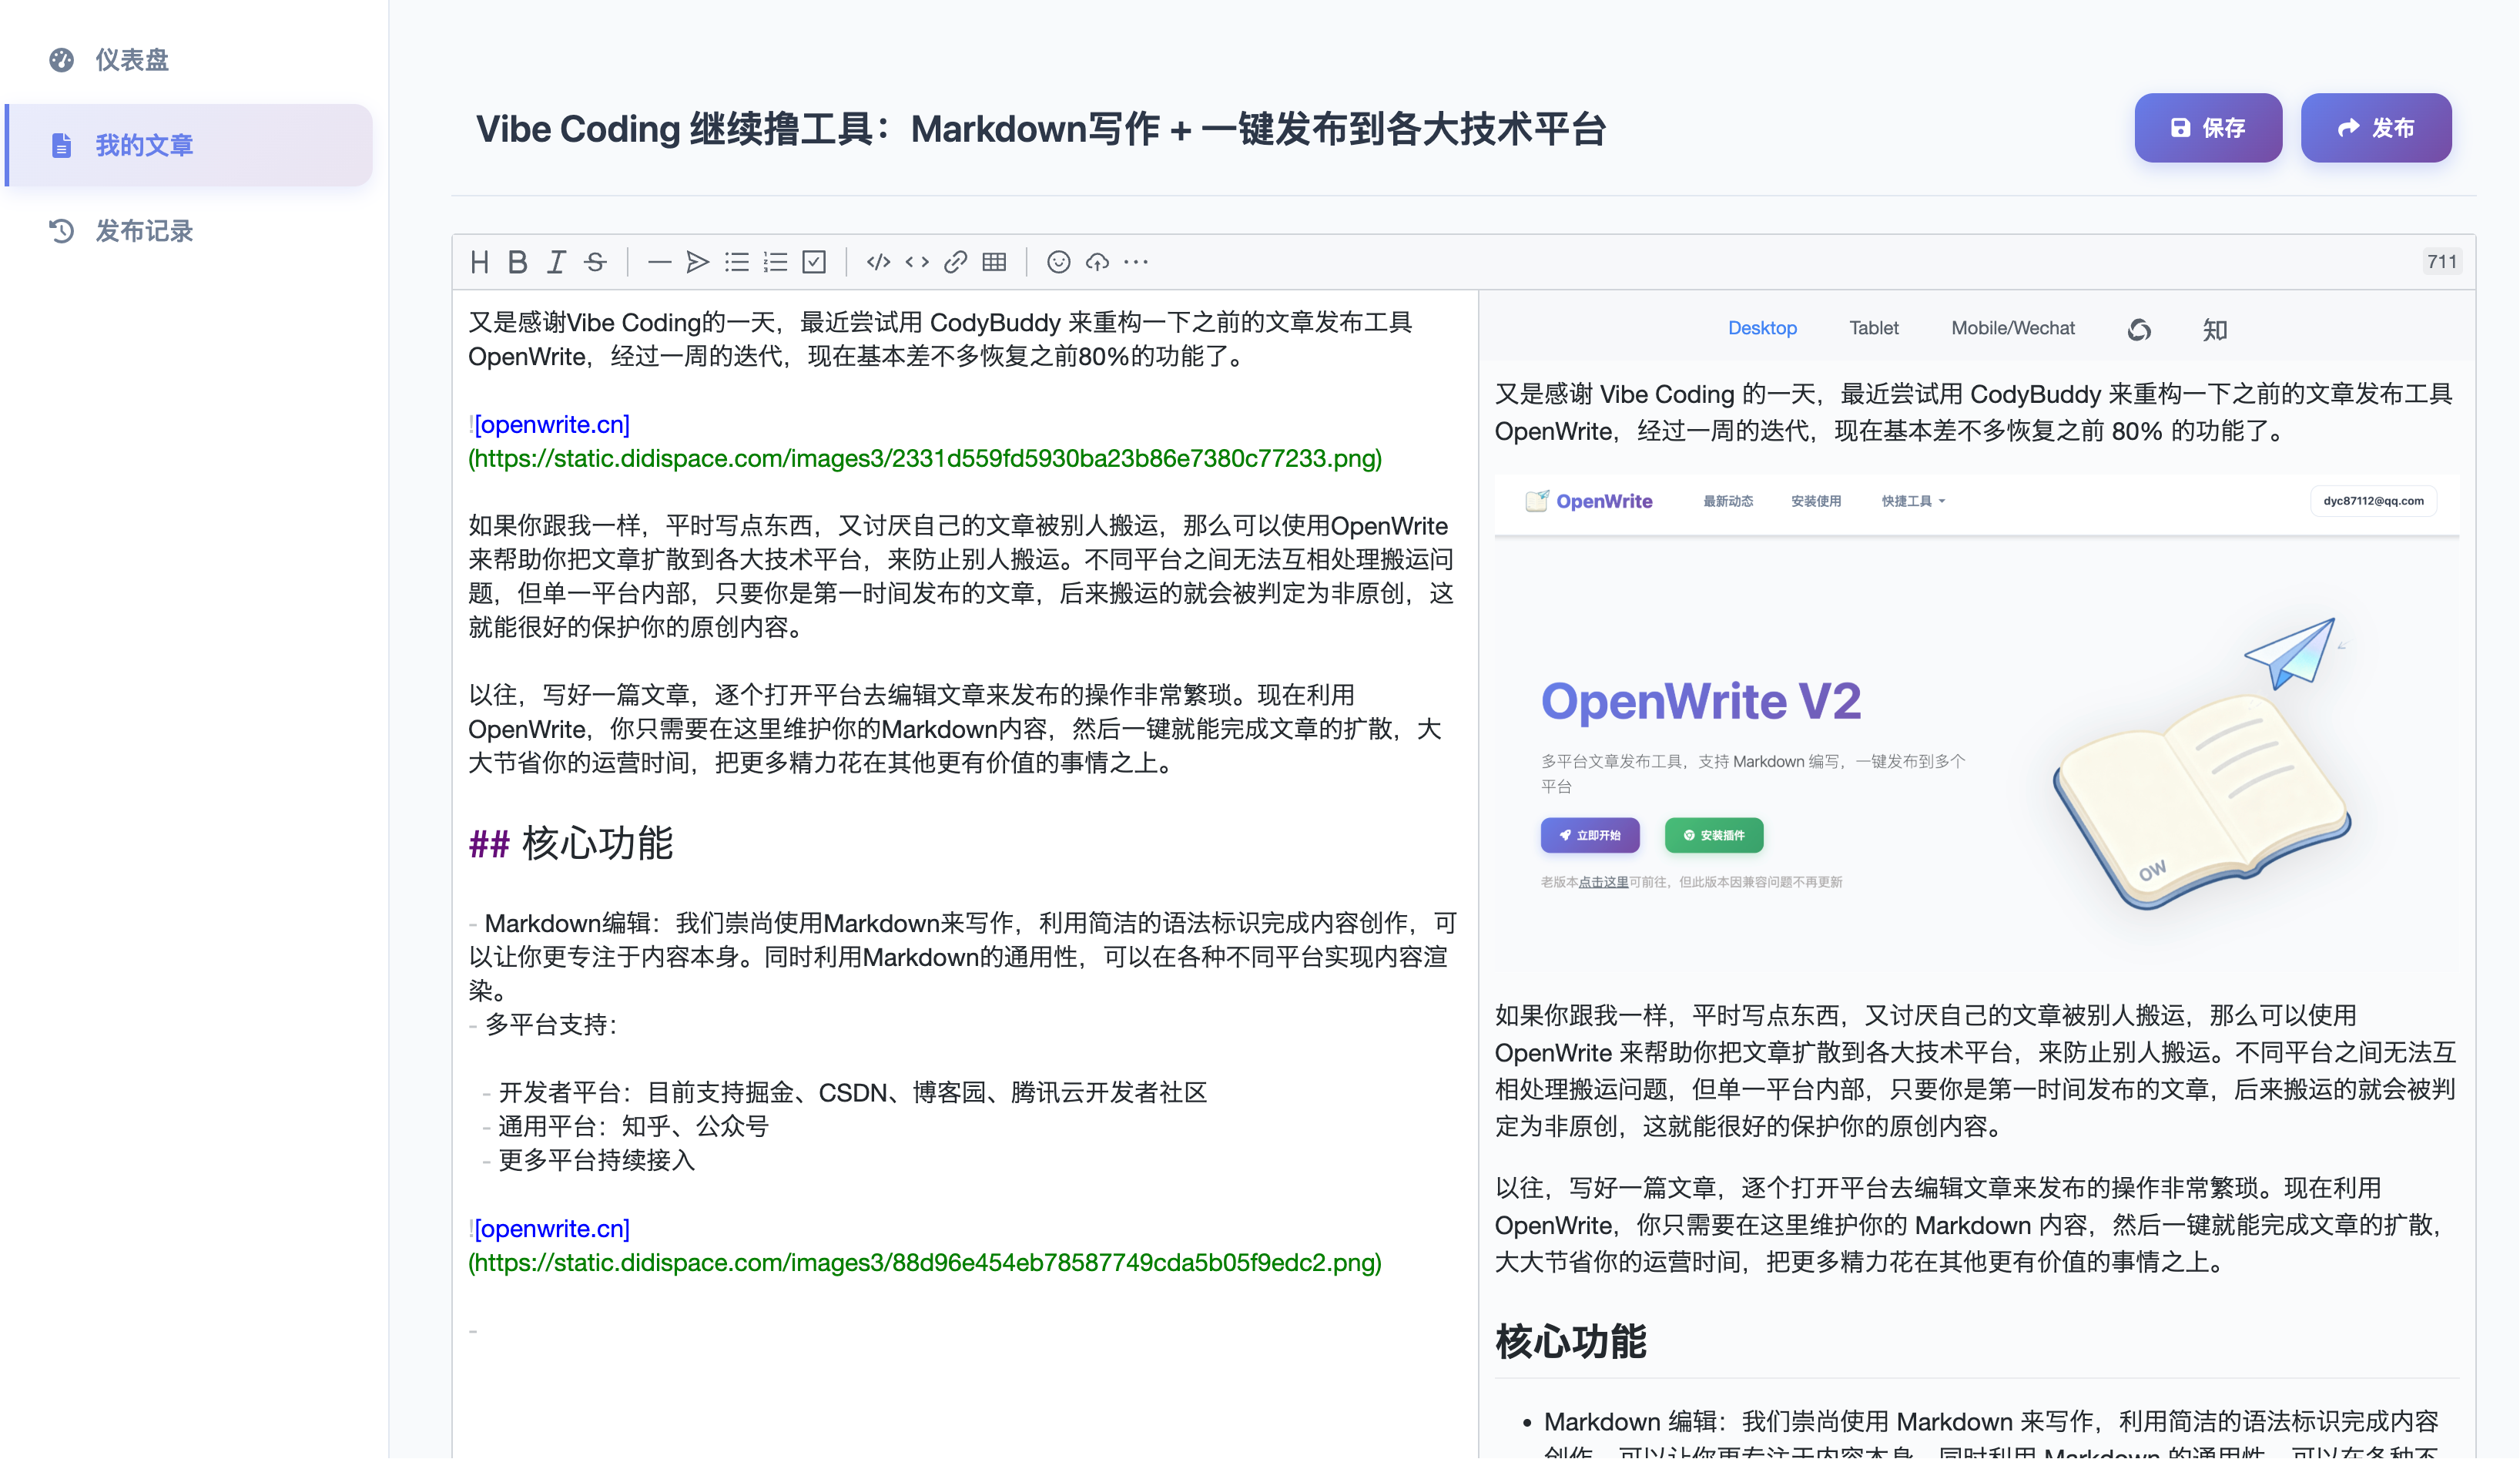
Task: Insert a code block
Action: (x=878, y=262)
